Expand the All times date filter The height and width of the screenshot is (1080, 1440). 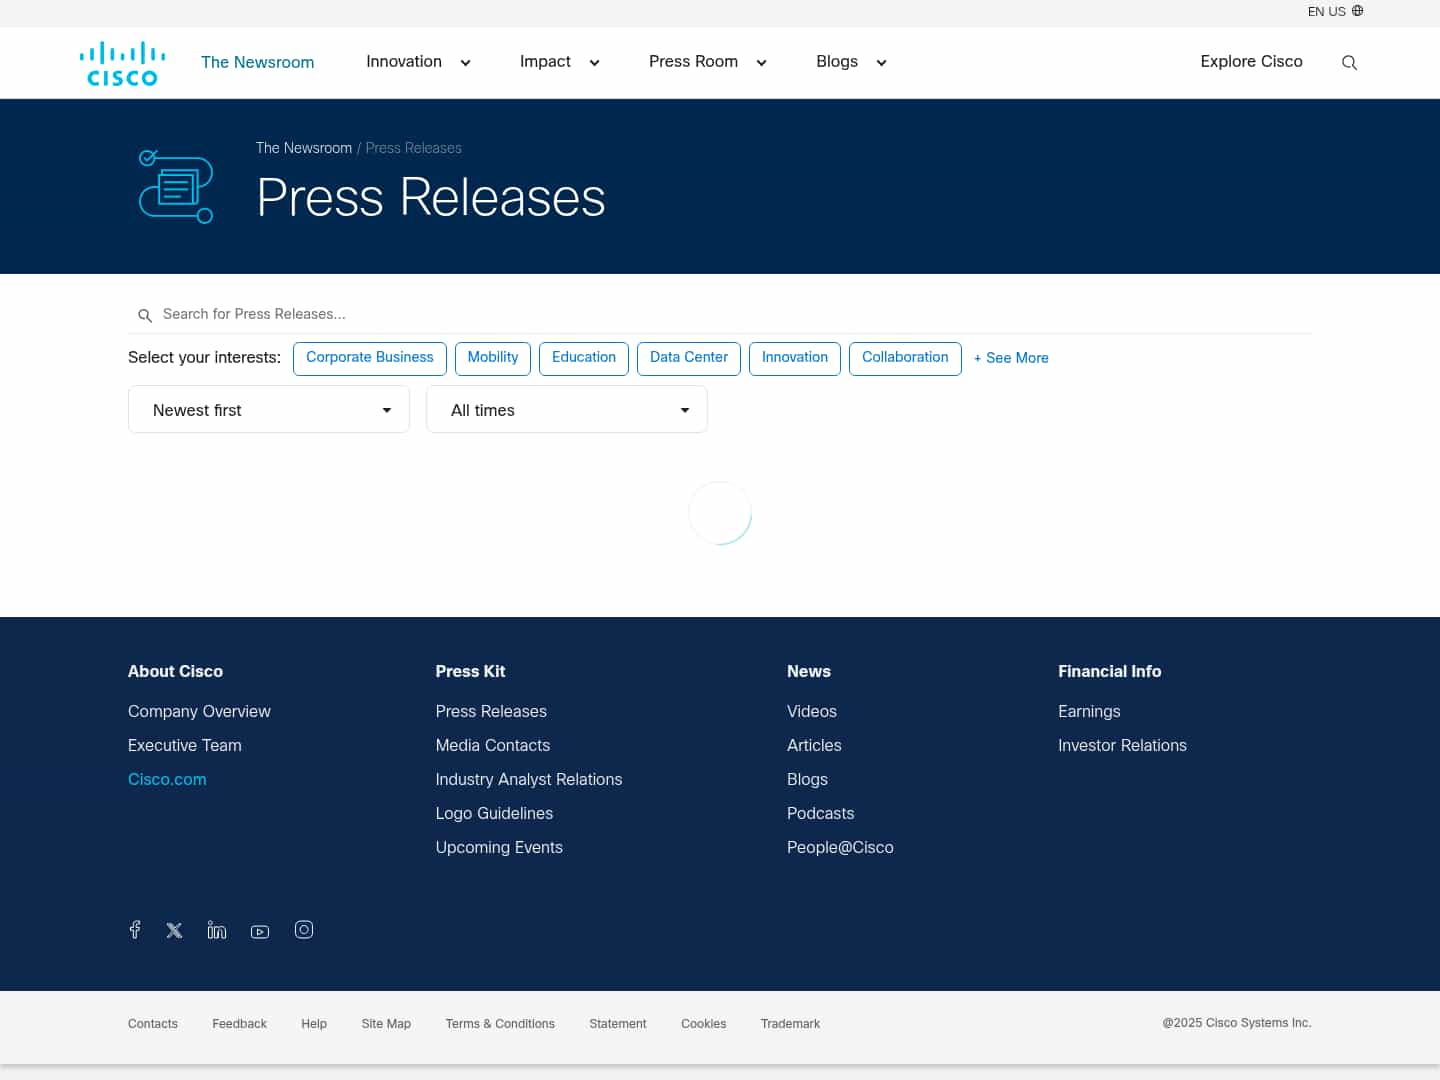(566, 409)
